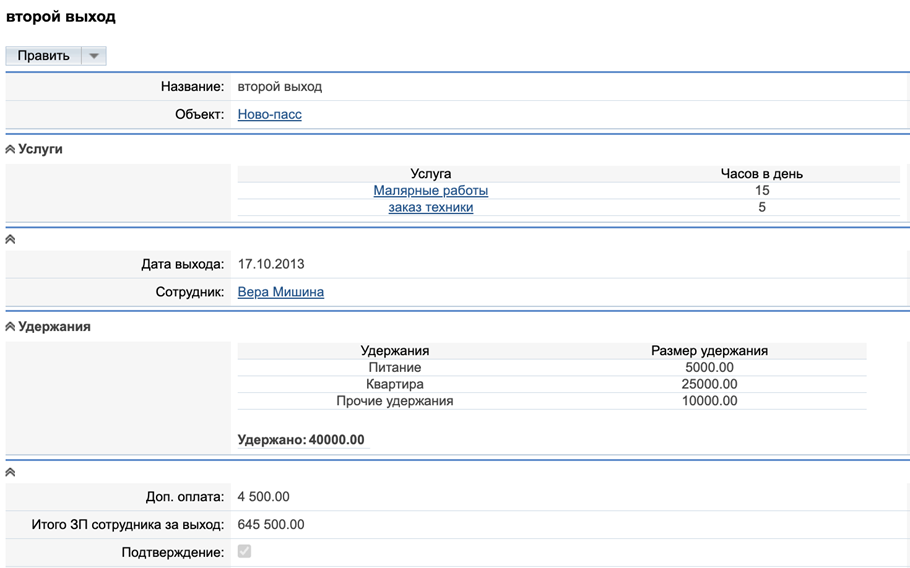910x568 pixels.
Task: Click the Удержания section title text
Action: tap(54, 327)
